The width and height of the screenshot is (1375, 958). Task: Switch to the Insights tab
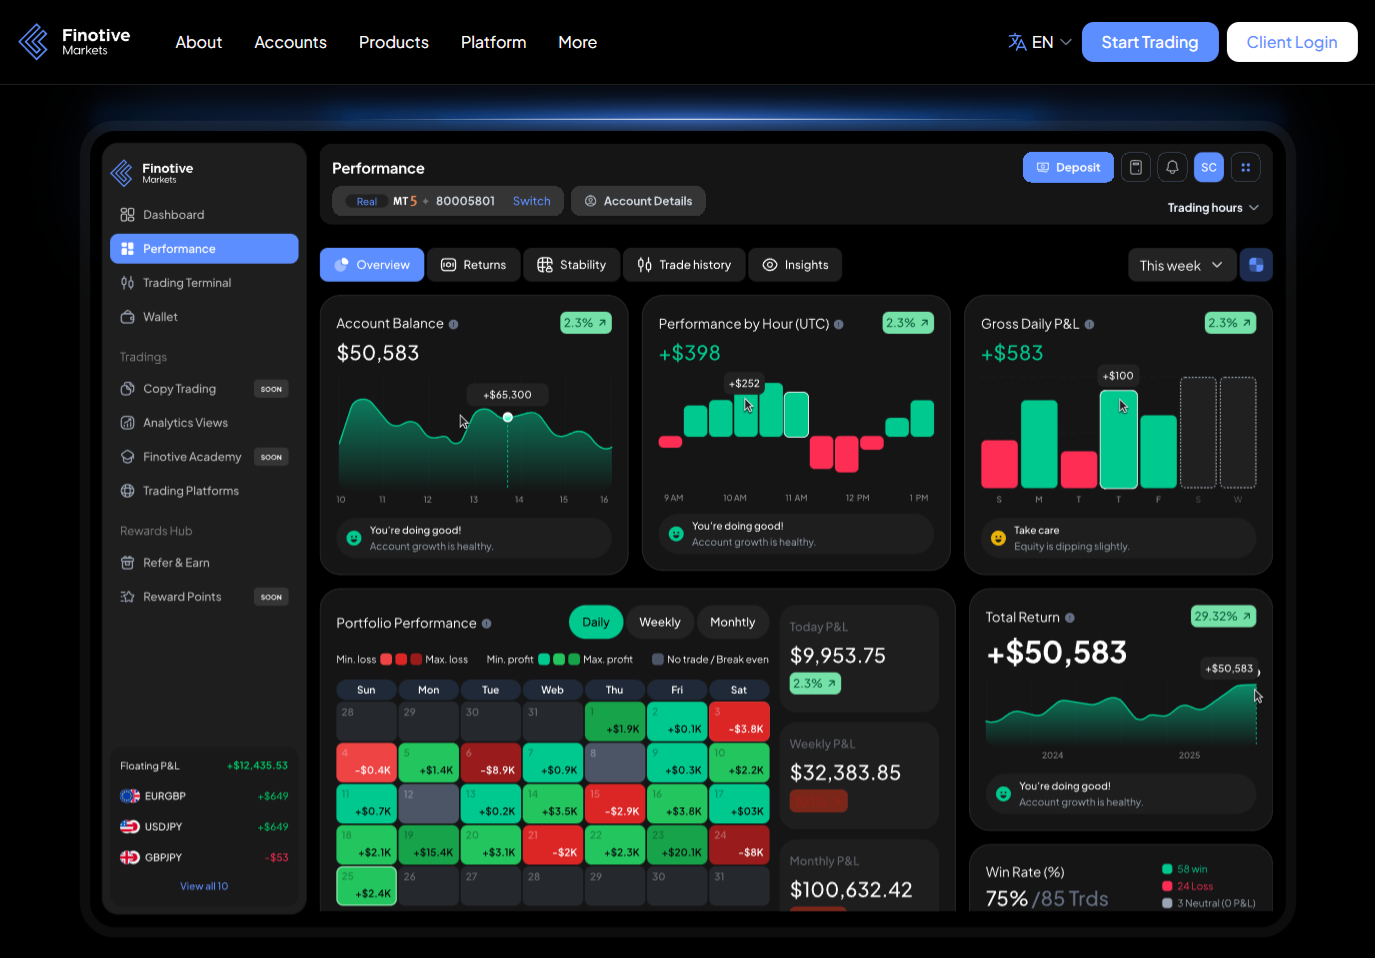click(x=796, y=265)
